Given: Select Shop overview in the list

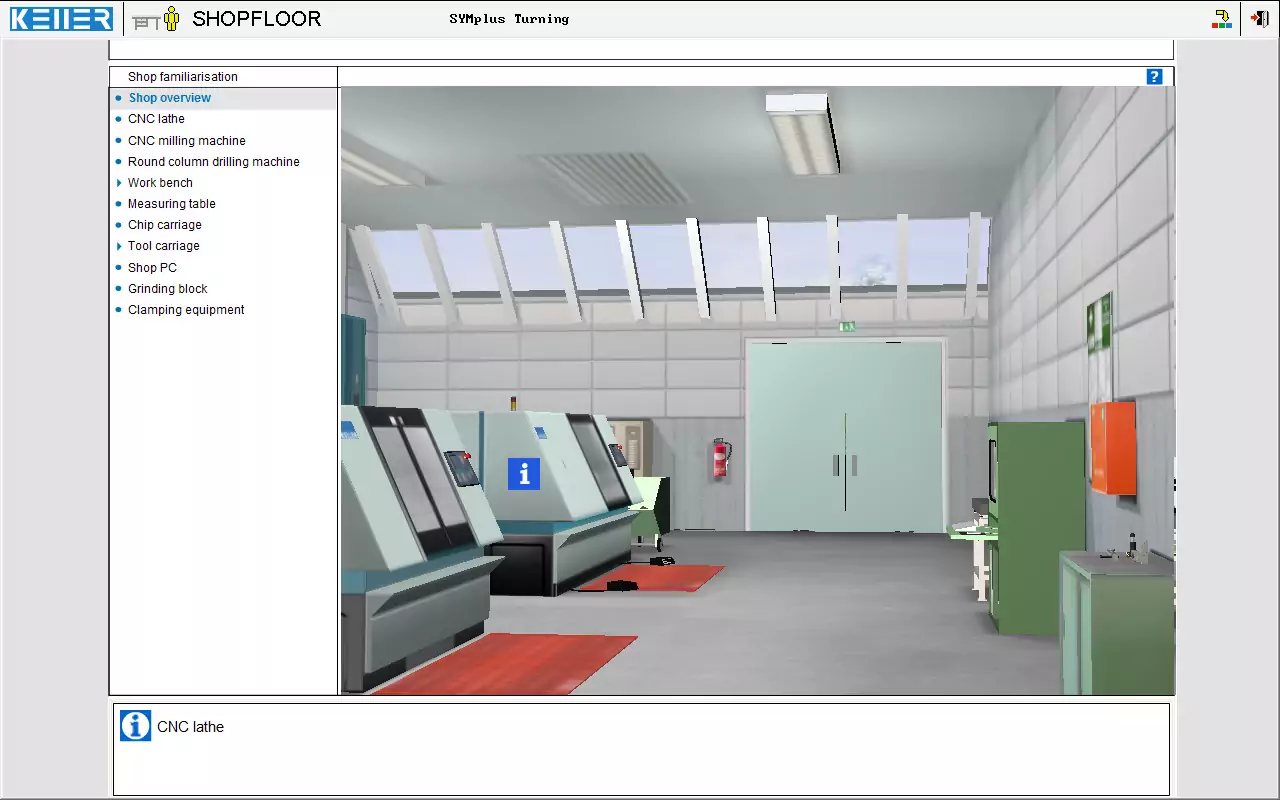Looking at the screenshot, I should click(x=169, y=98).
